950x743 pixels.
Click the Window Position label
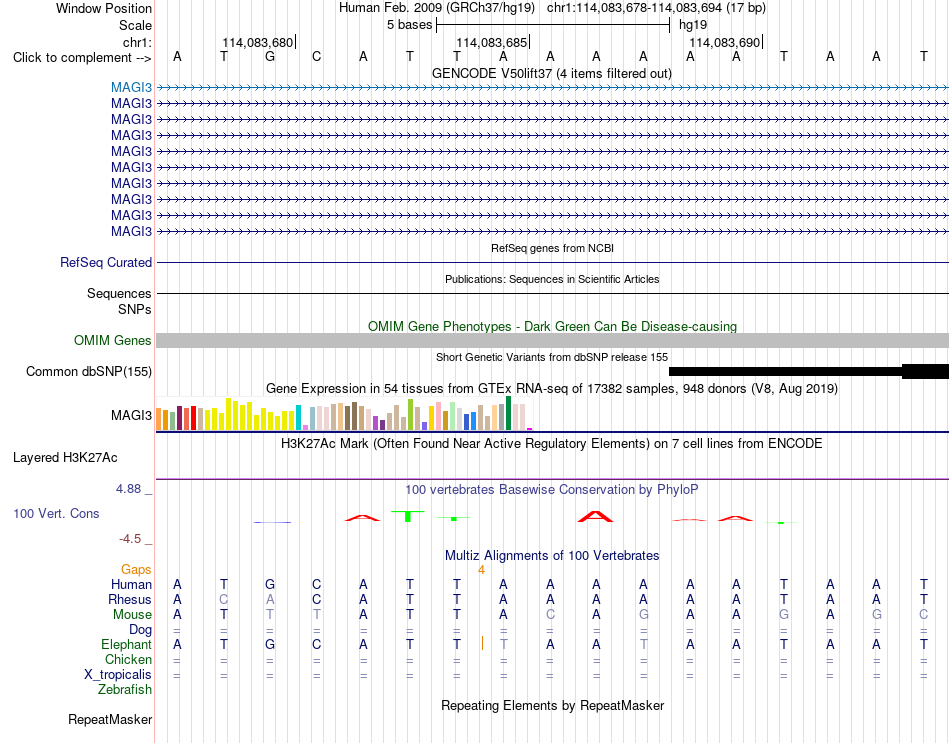click(x=104, y=8)
